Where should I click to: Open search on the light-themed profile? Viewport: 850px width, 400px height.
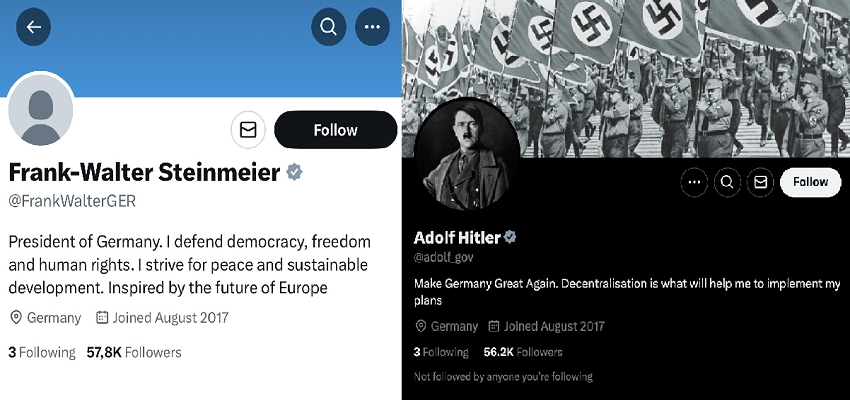point(328,27)
